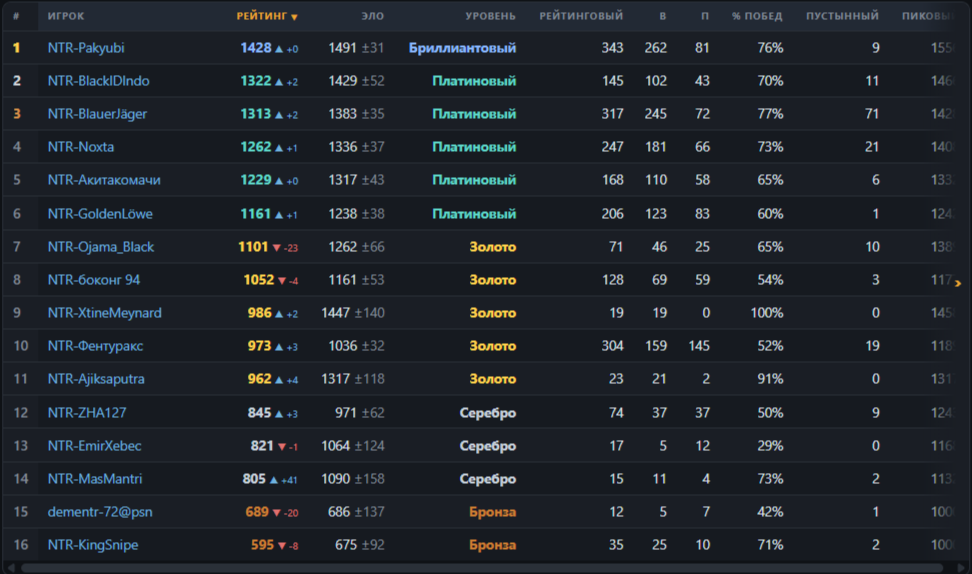Open player NTR-XtineMeynard profile

(x=105, y=313)
